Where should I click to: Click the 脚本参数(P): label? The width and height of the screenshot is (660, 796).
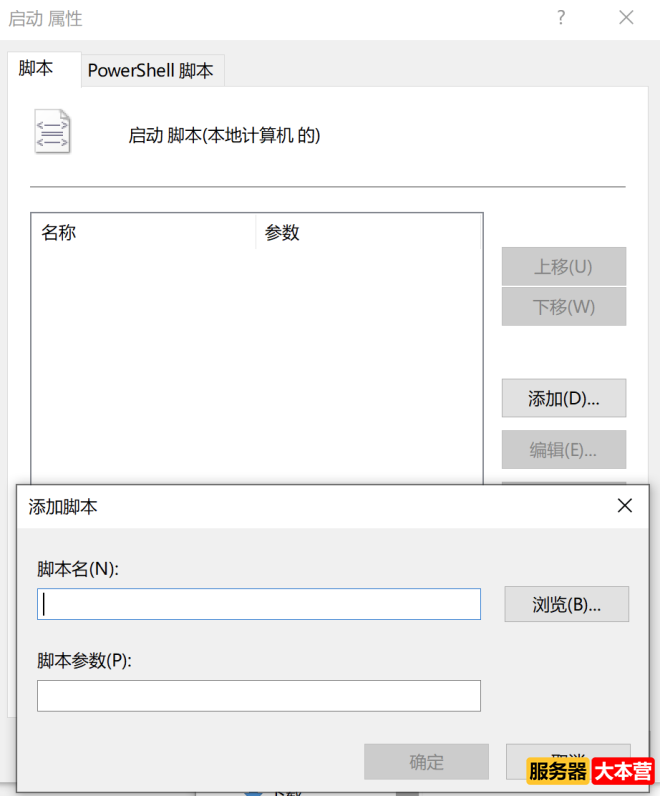[x=84, y=660]
